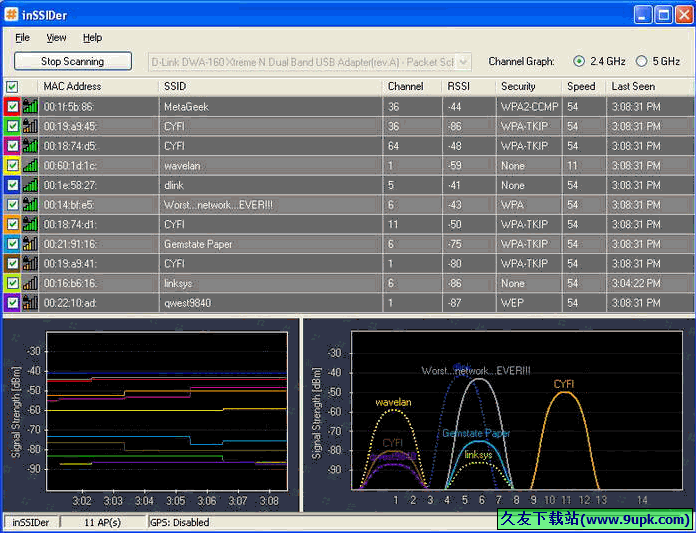This screenshot has height=533, width=696.
Task: Sort by SSID column header
Action: click(270, 87)
